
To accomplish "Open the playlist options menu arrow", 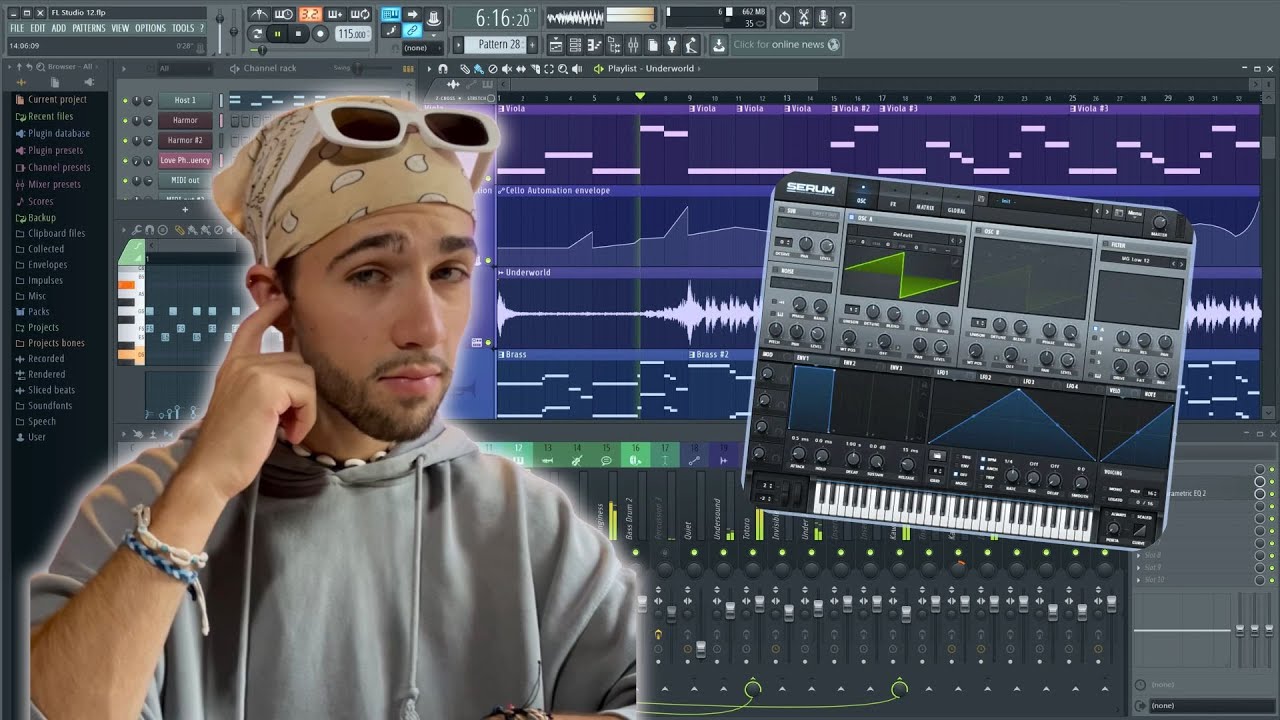I will [x=430, y=69].
